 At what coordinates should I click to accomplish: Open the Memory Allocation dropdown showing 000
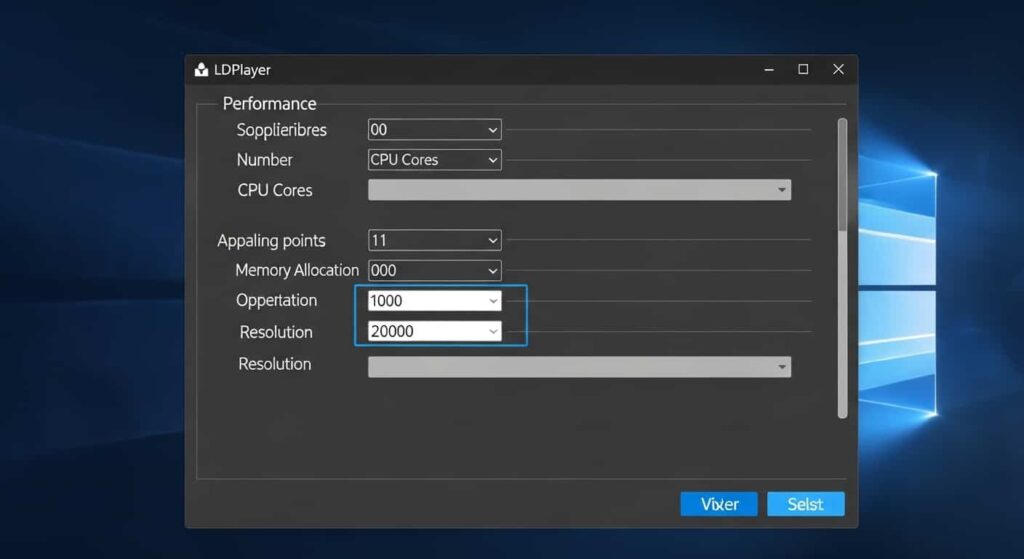pos(434,270)
